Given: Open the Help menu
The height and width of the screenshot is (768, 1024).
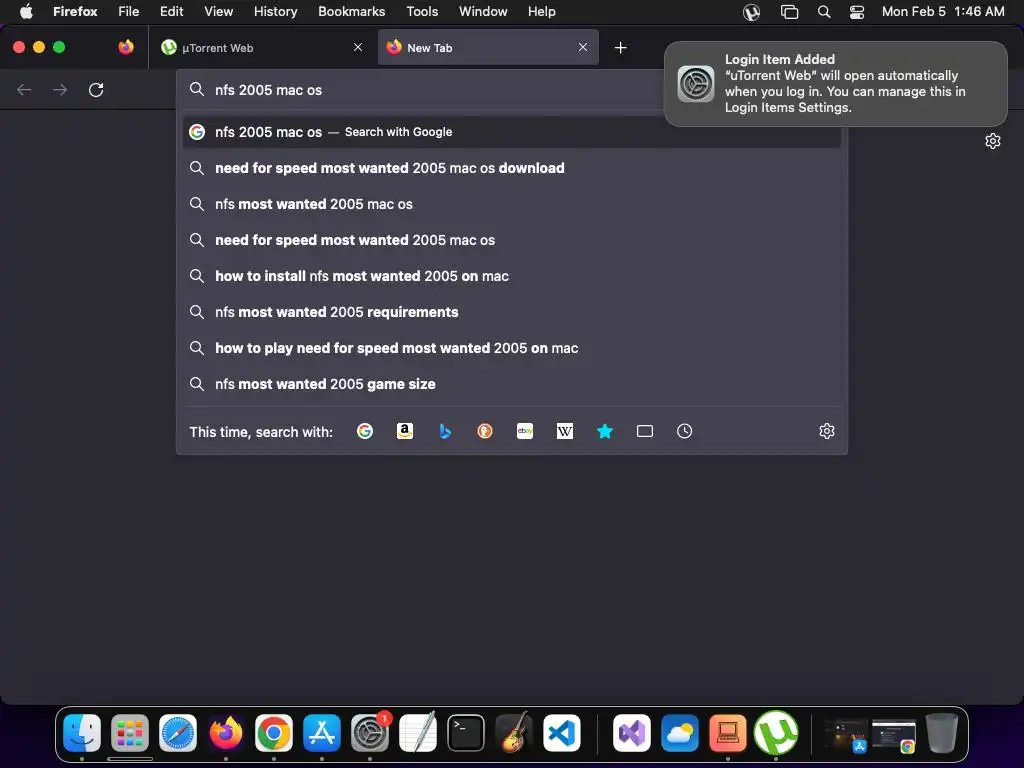Looking at the screenshot, I should point(541,11).
